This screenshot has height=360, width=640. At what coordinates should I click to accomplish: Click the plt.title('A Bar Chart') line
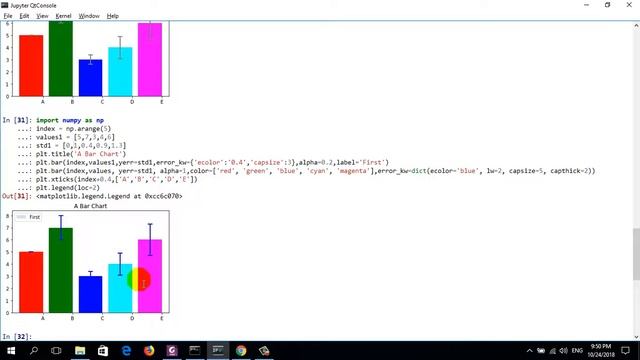(x=81, y=154)
